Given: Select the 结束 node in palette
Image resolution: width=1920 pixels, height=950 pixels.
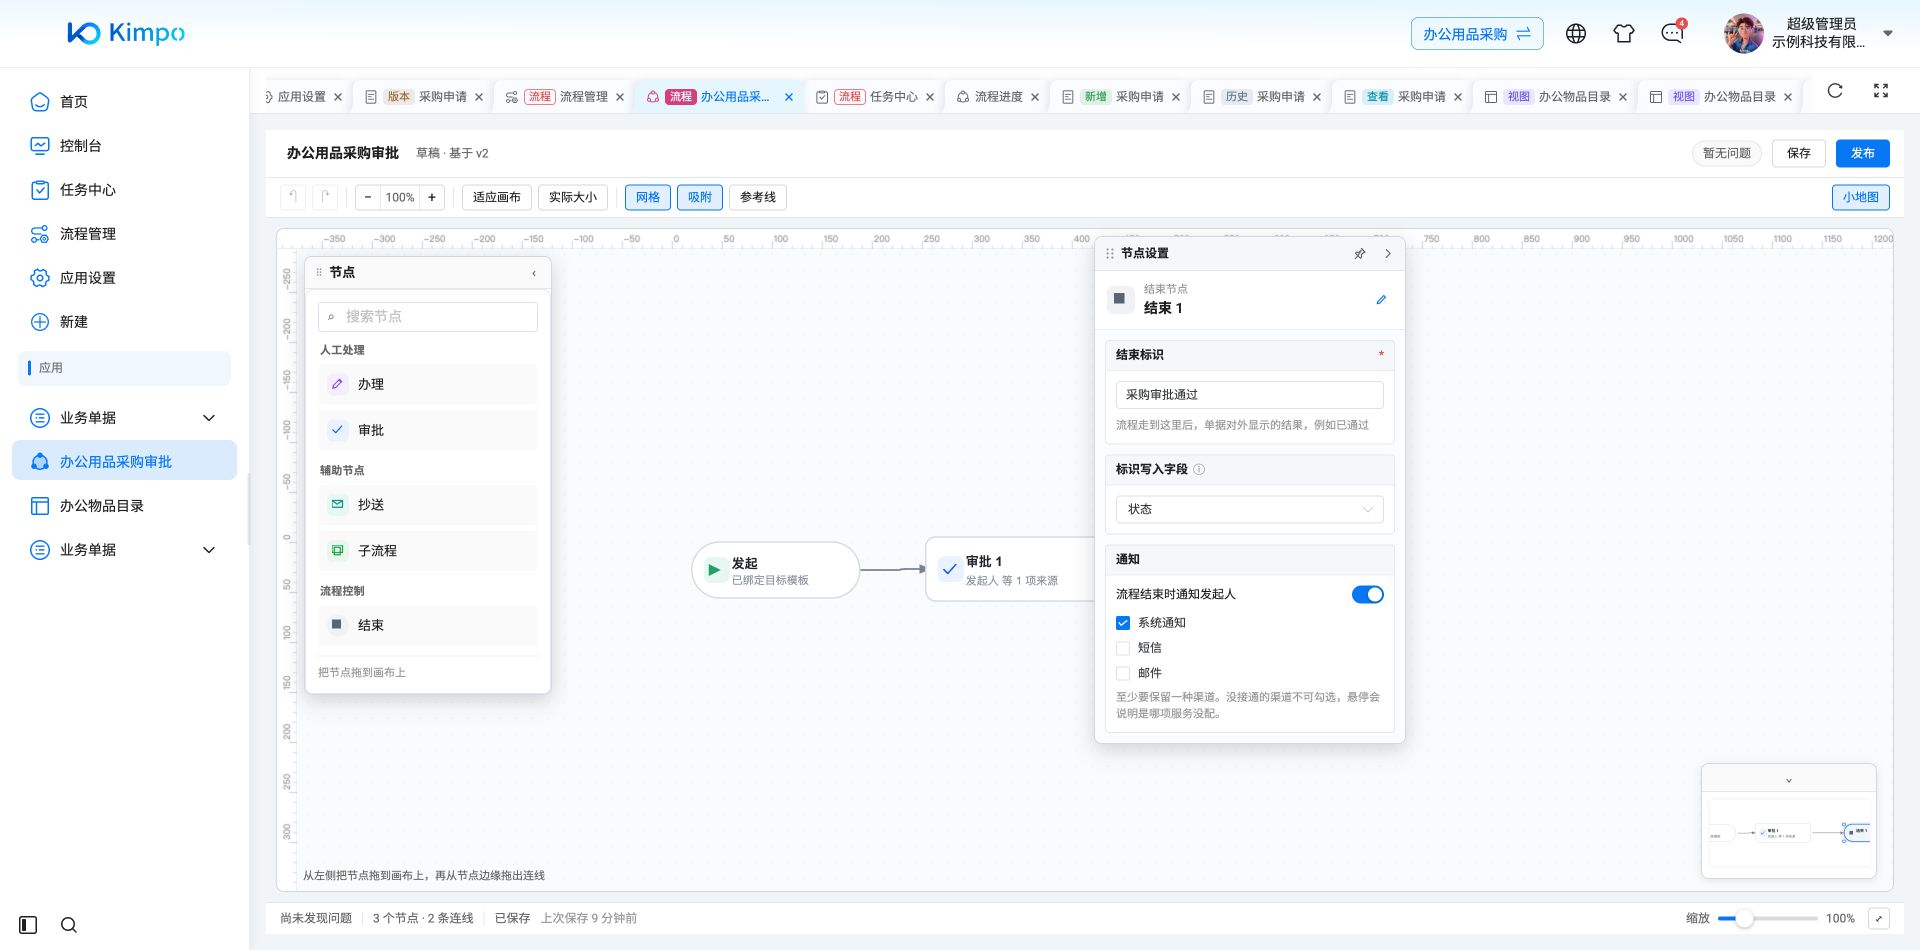Looking at the screenshot, I should (428, 625).
